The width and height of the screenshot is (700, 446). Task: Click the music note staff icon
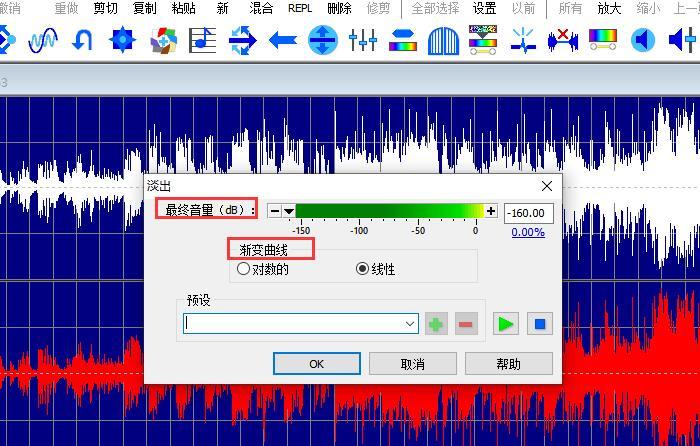(202, 40)
